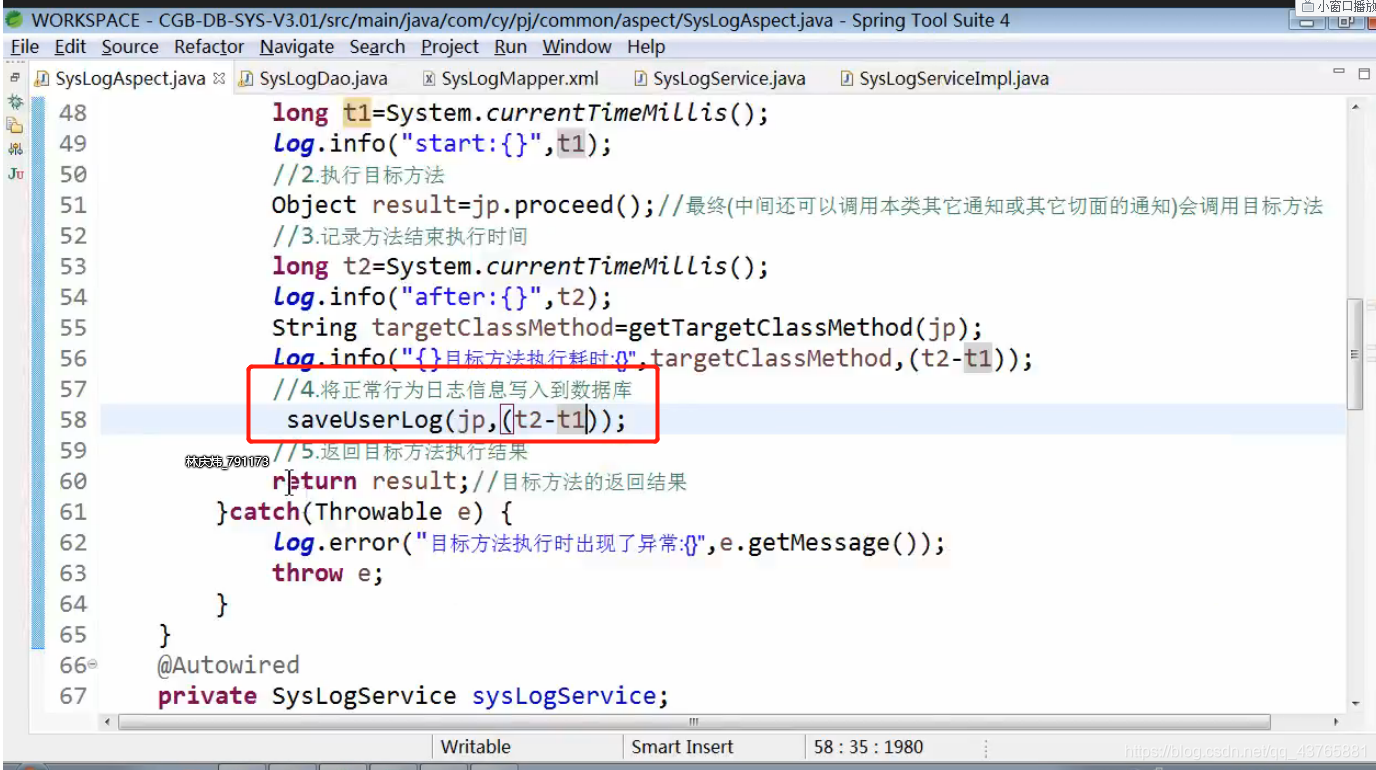
Task: Click the Throwable type on line 61
Action: point(378,512)
